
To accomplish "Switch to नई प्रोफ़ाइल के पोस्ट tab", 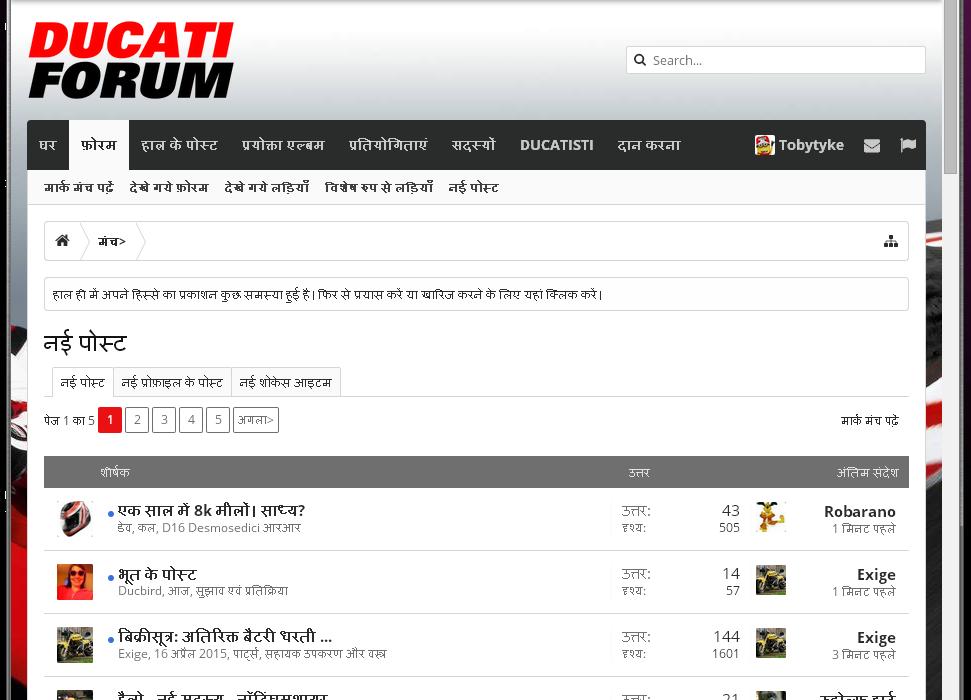I will click(x=172, y=382).
